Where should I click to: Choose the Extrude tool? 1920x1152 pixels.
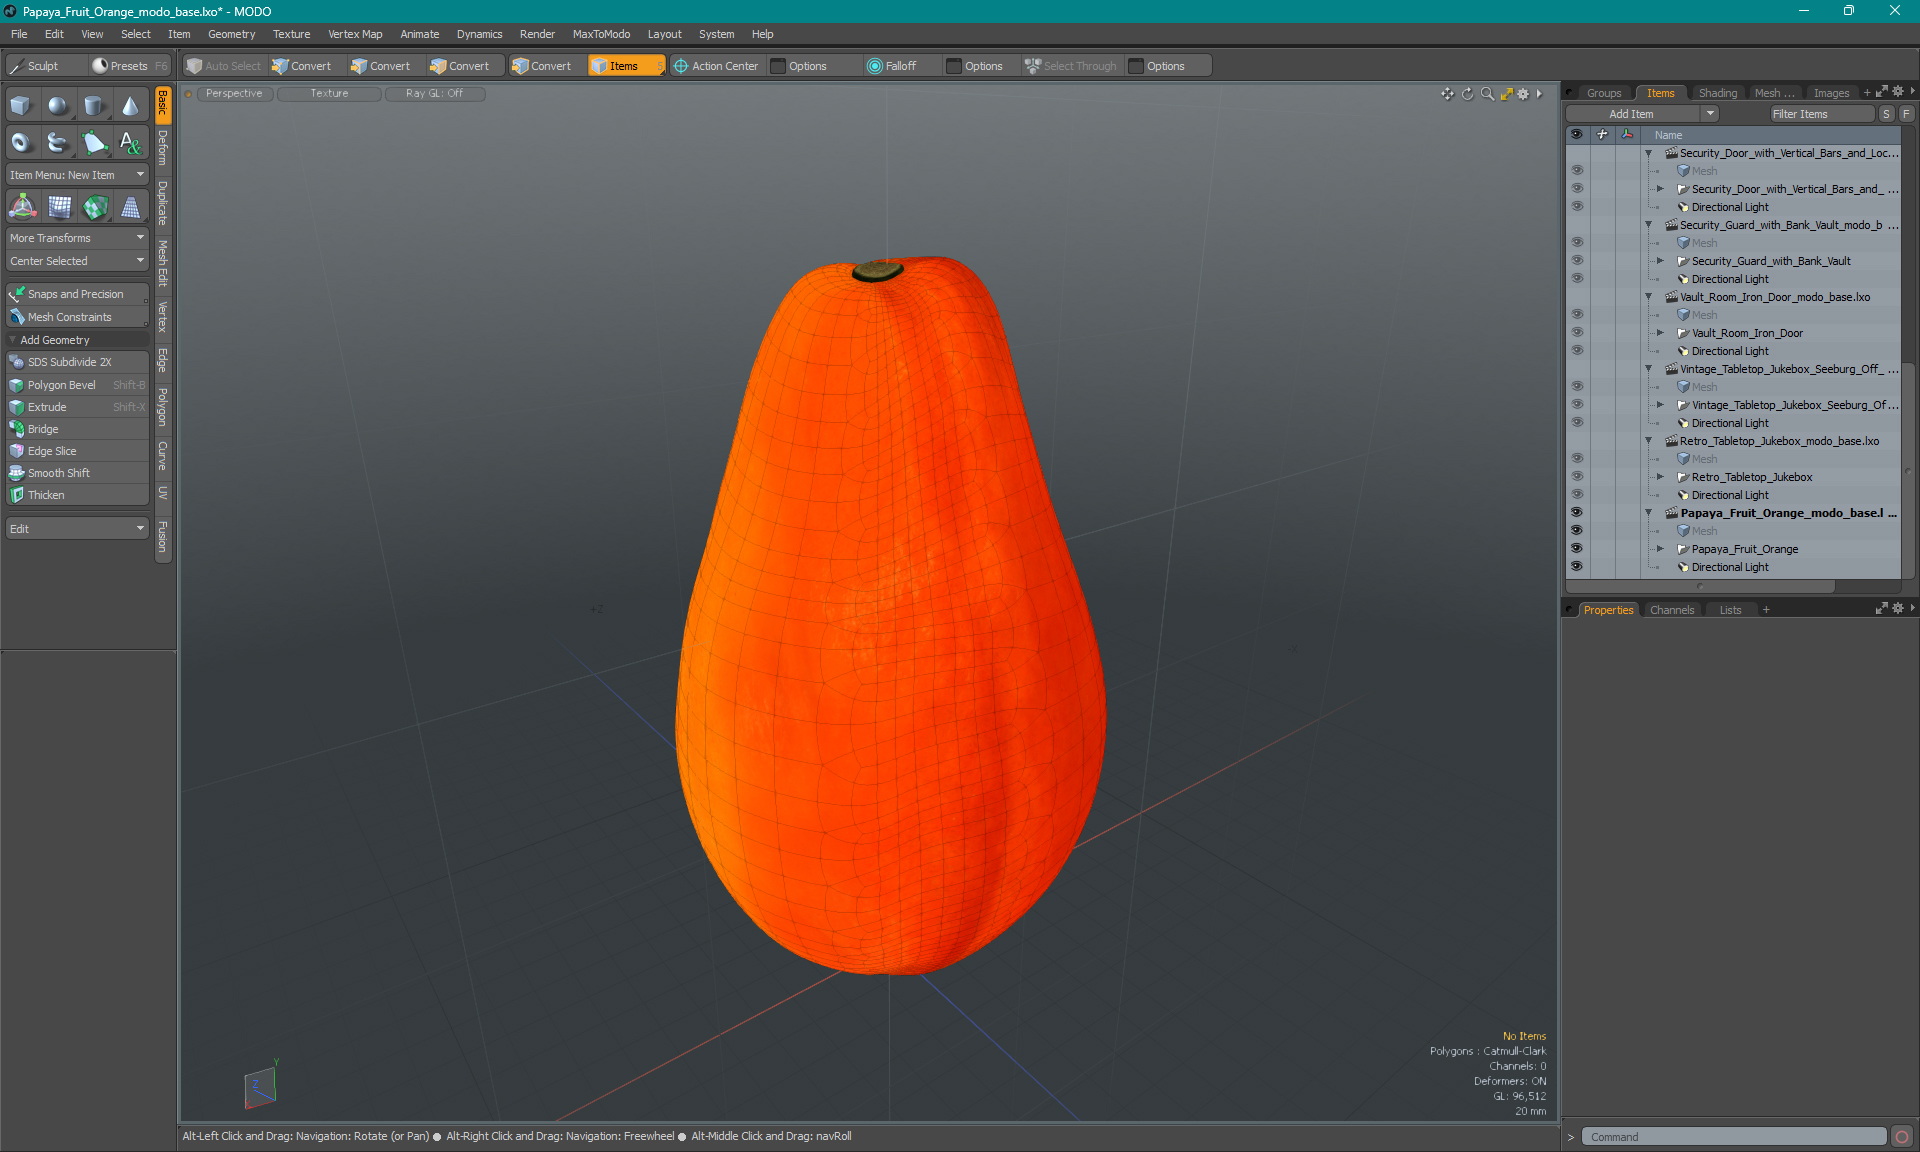[x=77, y=407]
